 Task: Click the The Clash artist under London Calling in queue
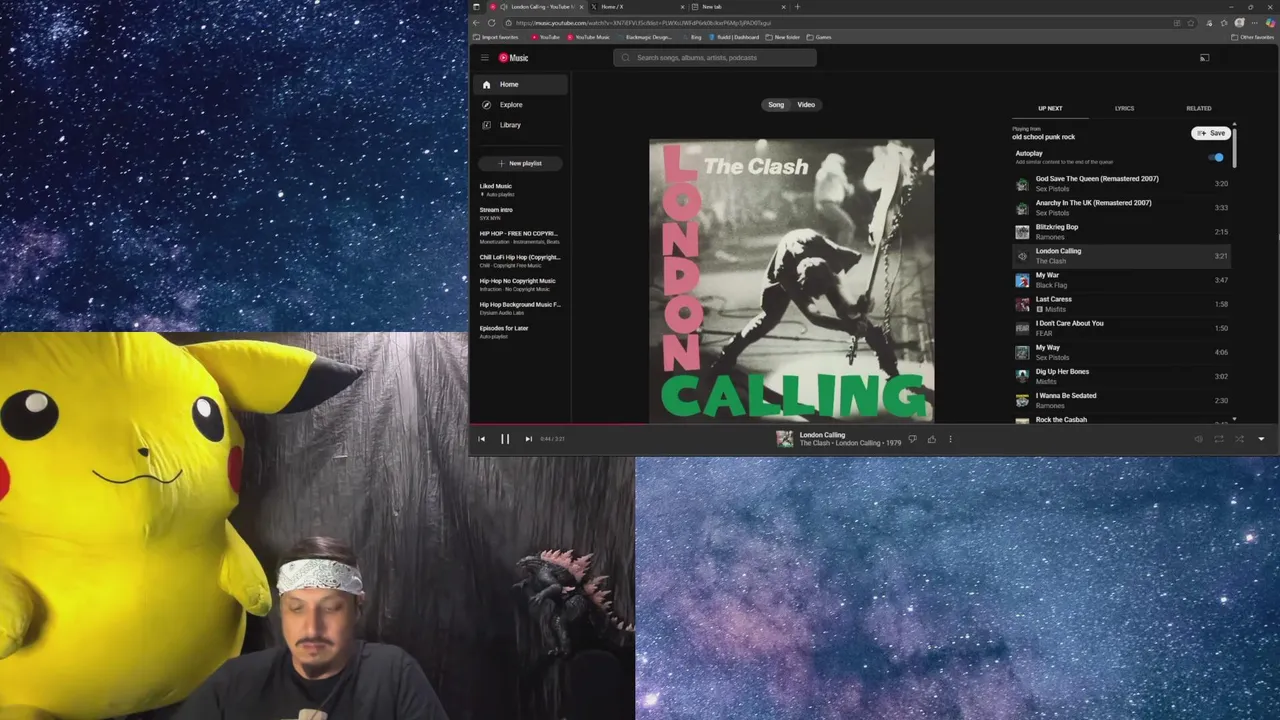[x=1051, y=261]
